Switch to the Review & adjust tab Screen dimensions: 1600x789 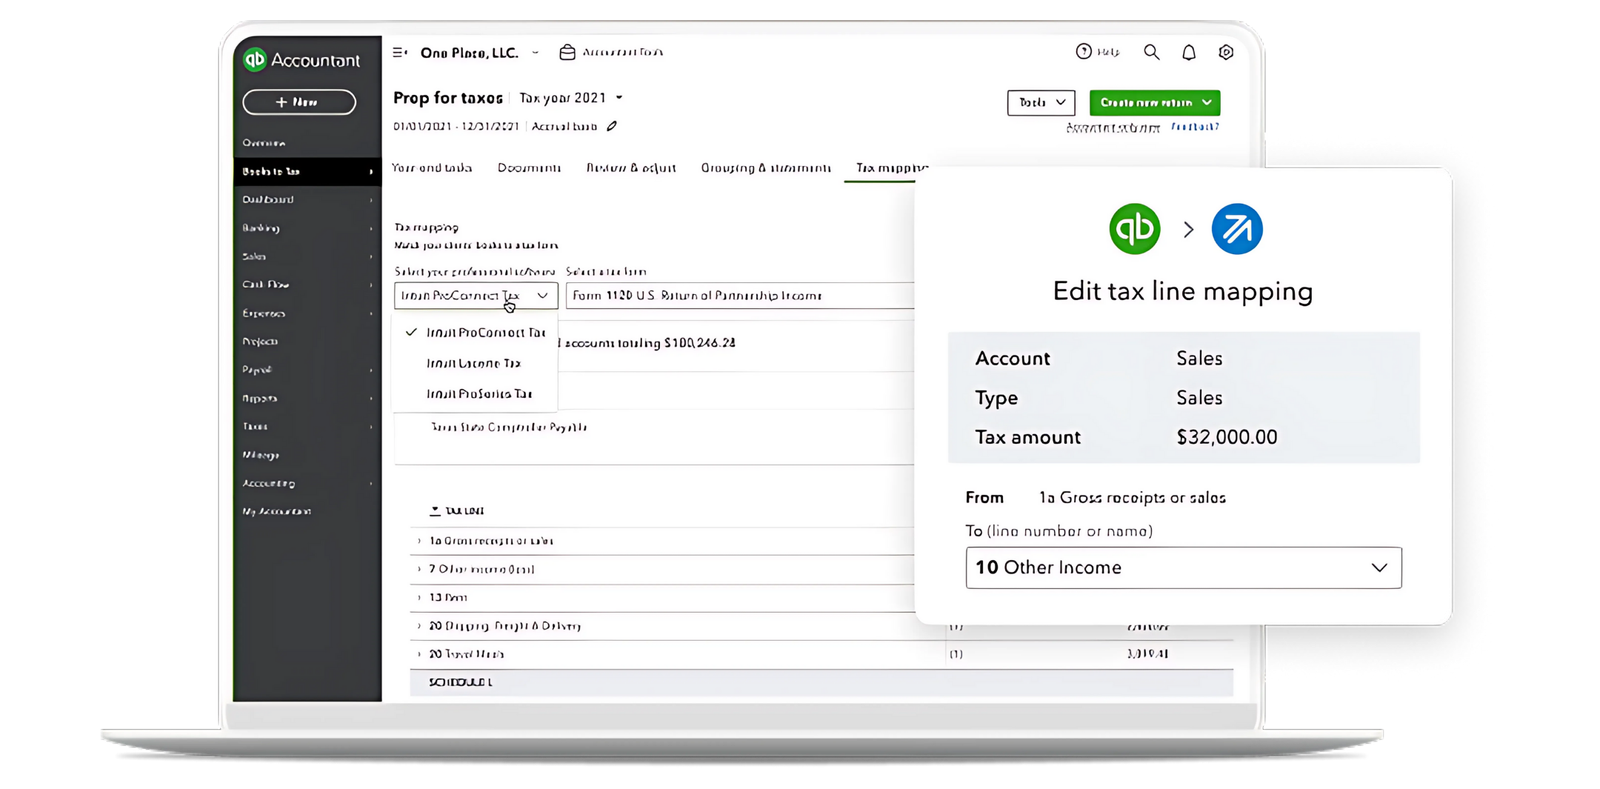tap(631, 168)
